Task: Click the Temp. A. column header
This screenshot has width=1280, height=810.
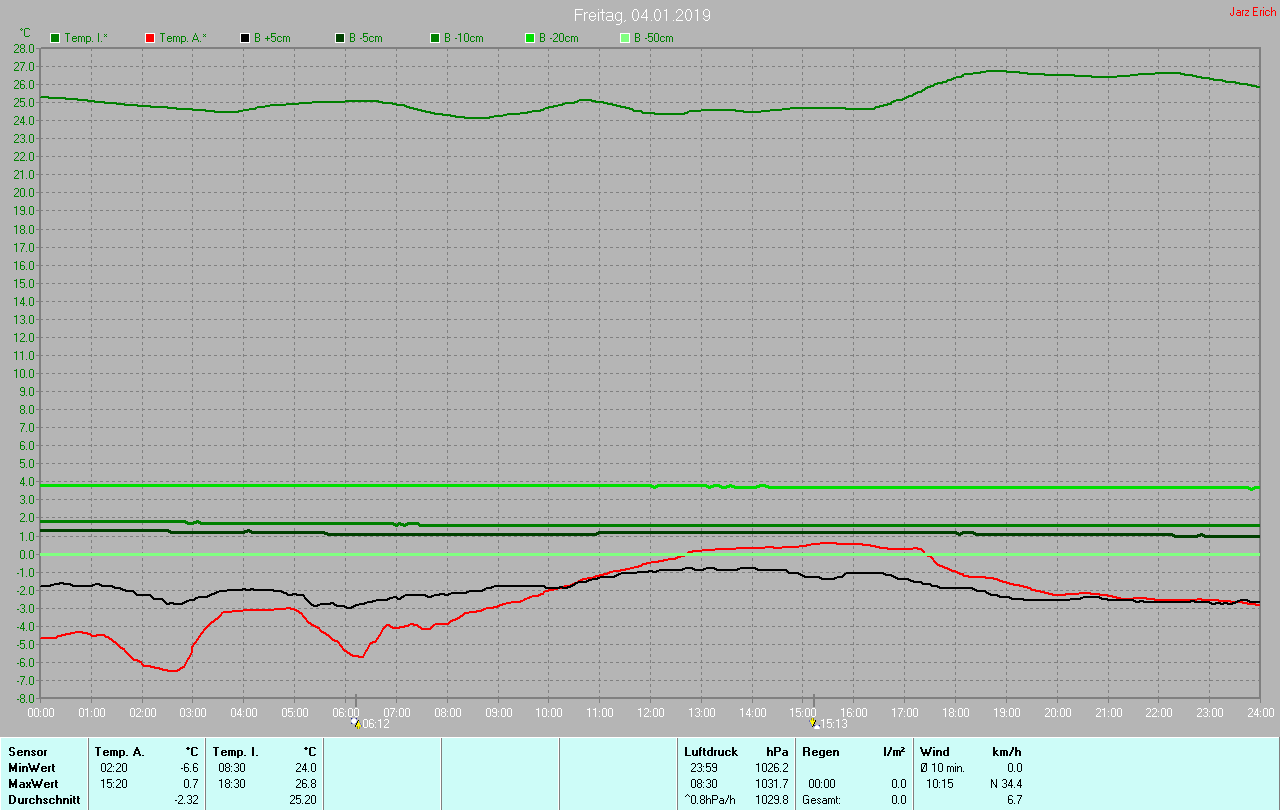Action: point(119,751)
